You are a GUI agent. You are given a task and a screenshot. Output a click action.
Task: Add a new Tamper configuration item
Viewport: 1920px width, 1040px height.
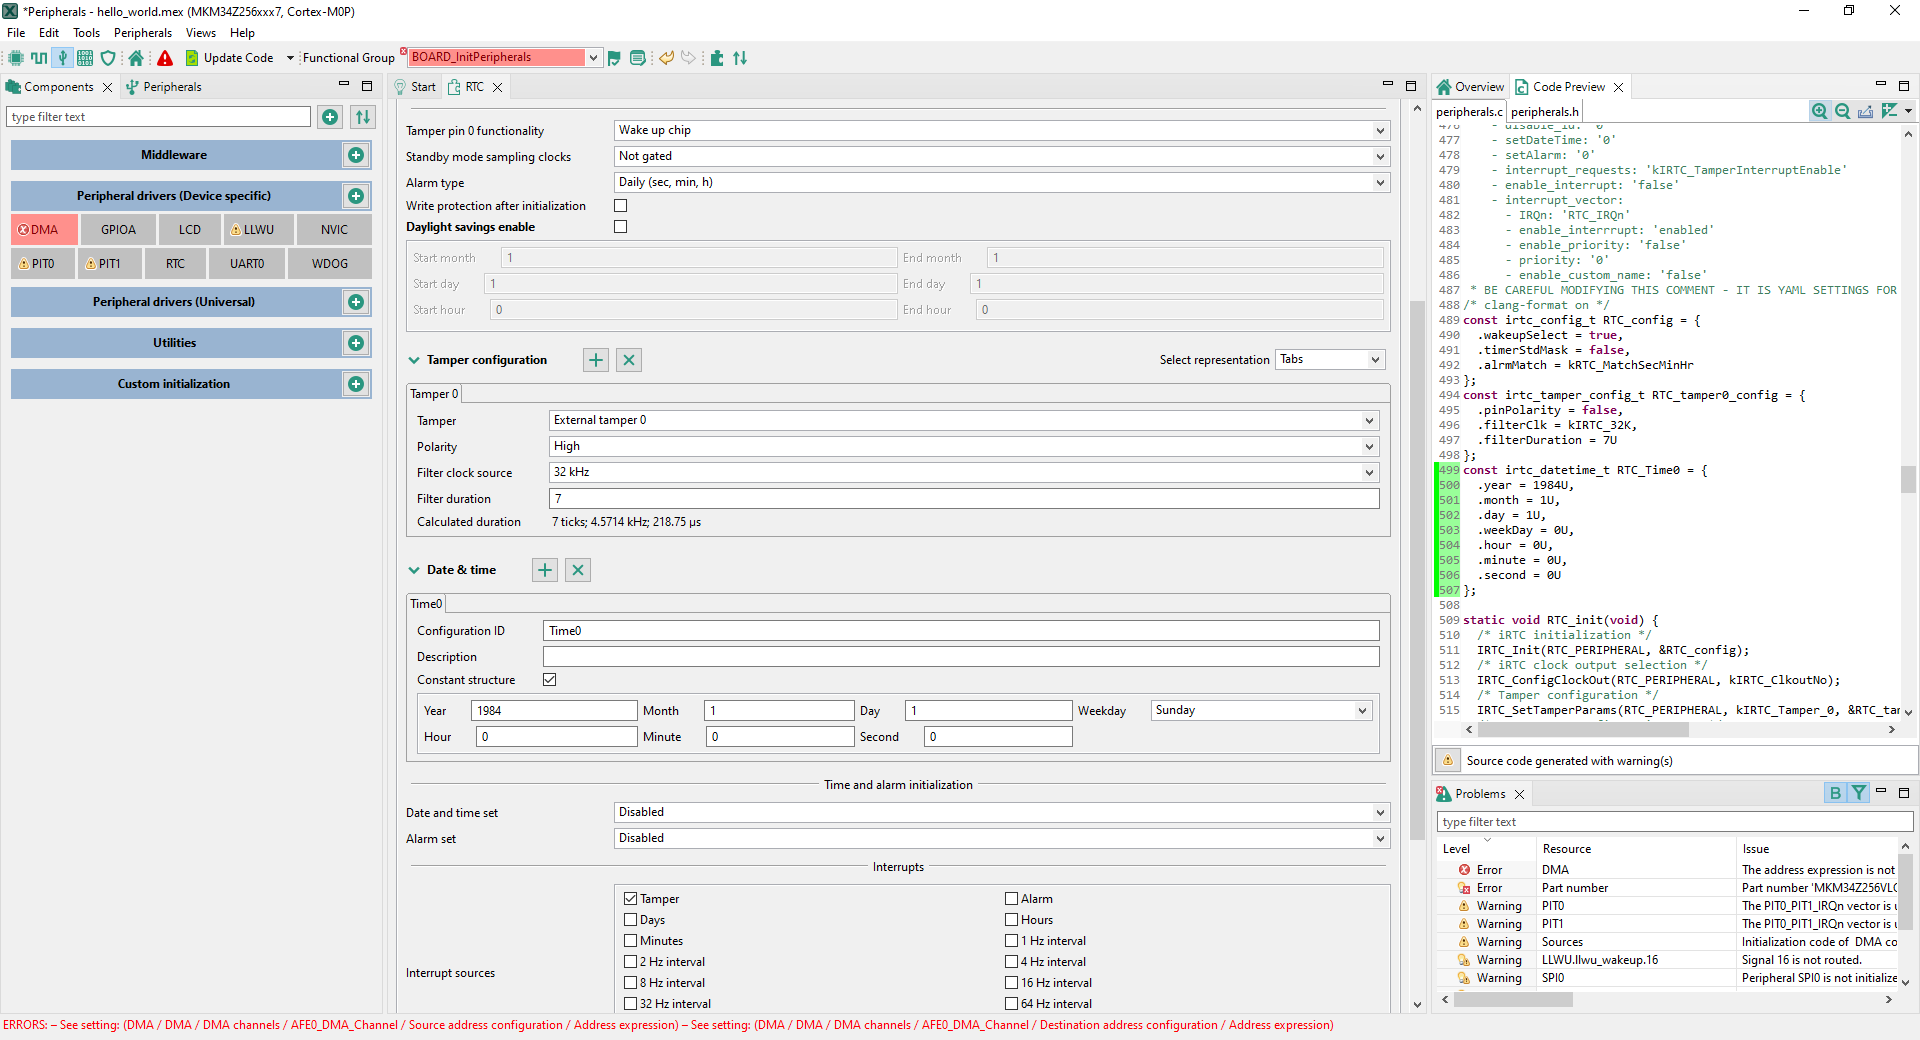coord(596,360)
